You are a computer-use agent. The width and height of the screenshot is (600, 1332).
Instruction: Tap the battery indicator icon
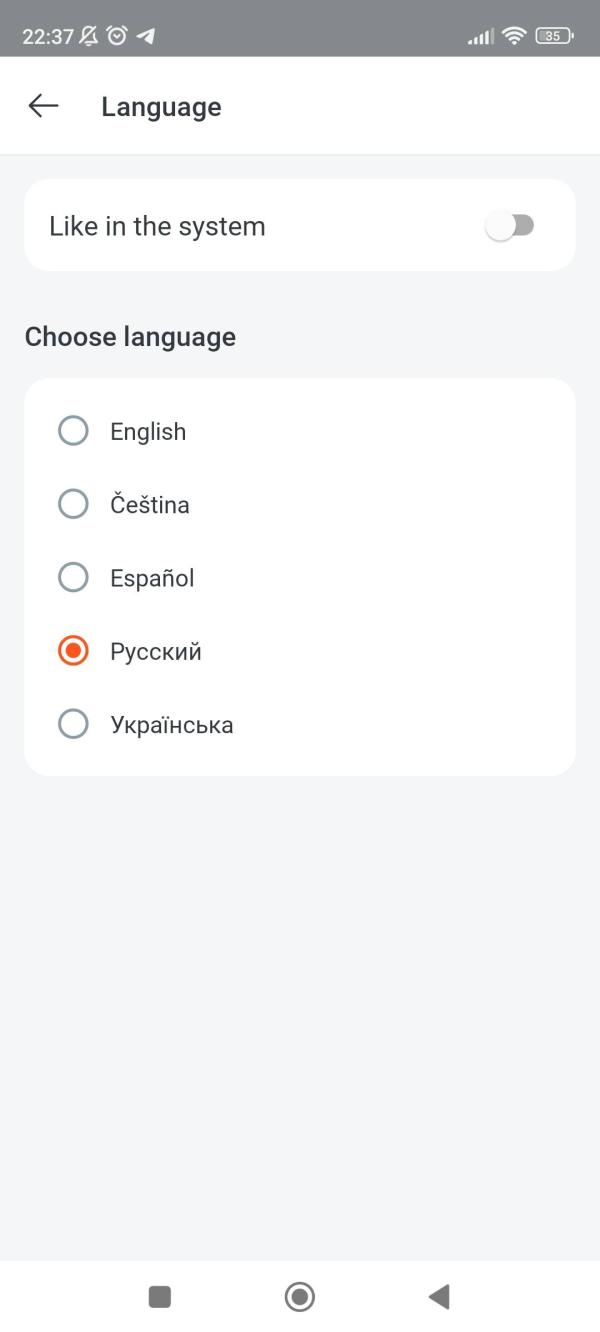point(554,36)
